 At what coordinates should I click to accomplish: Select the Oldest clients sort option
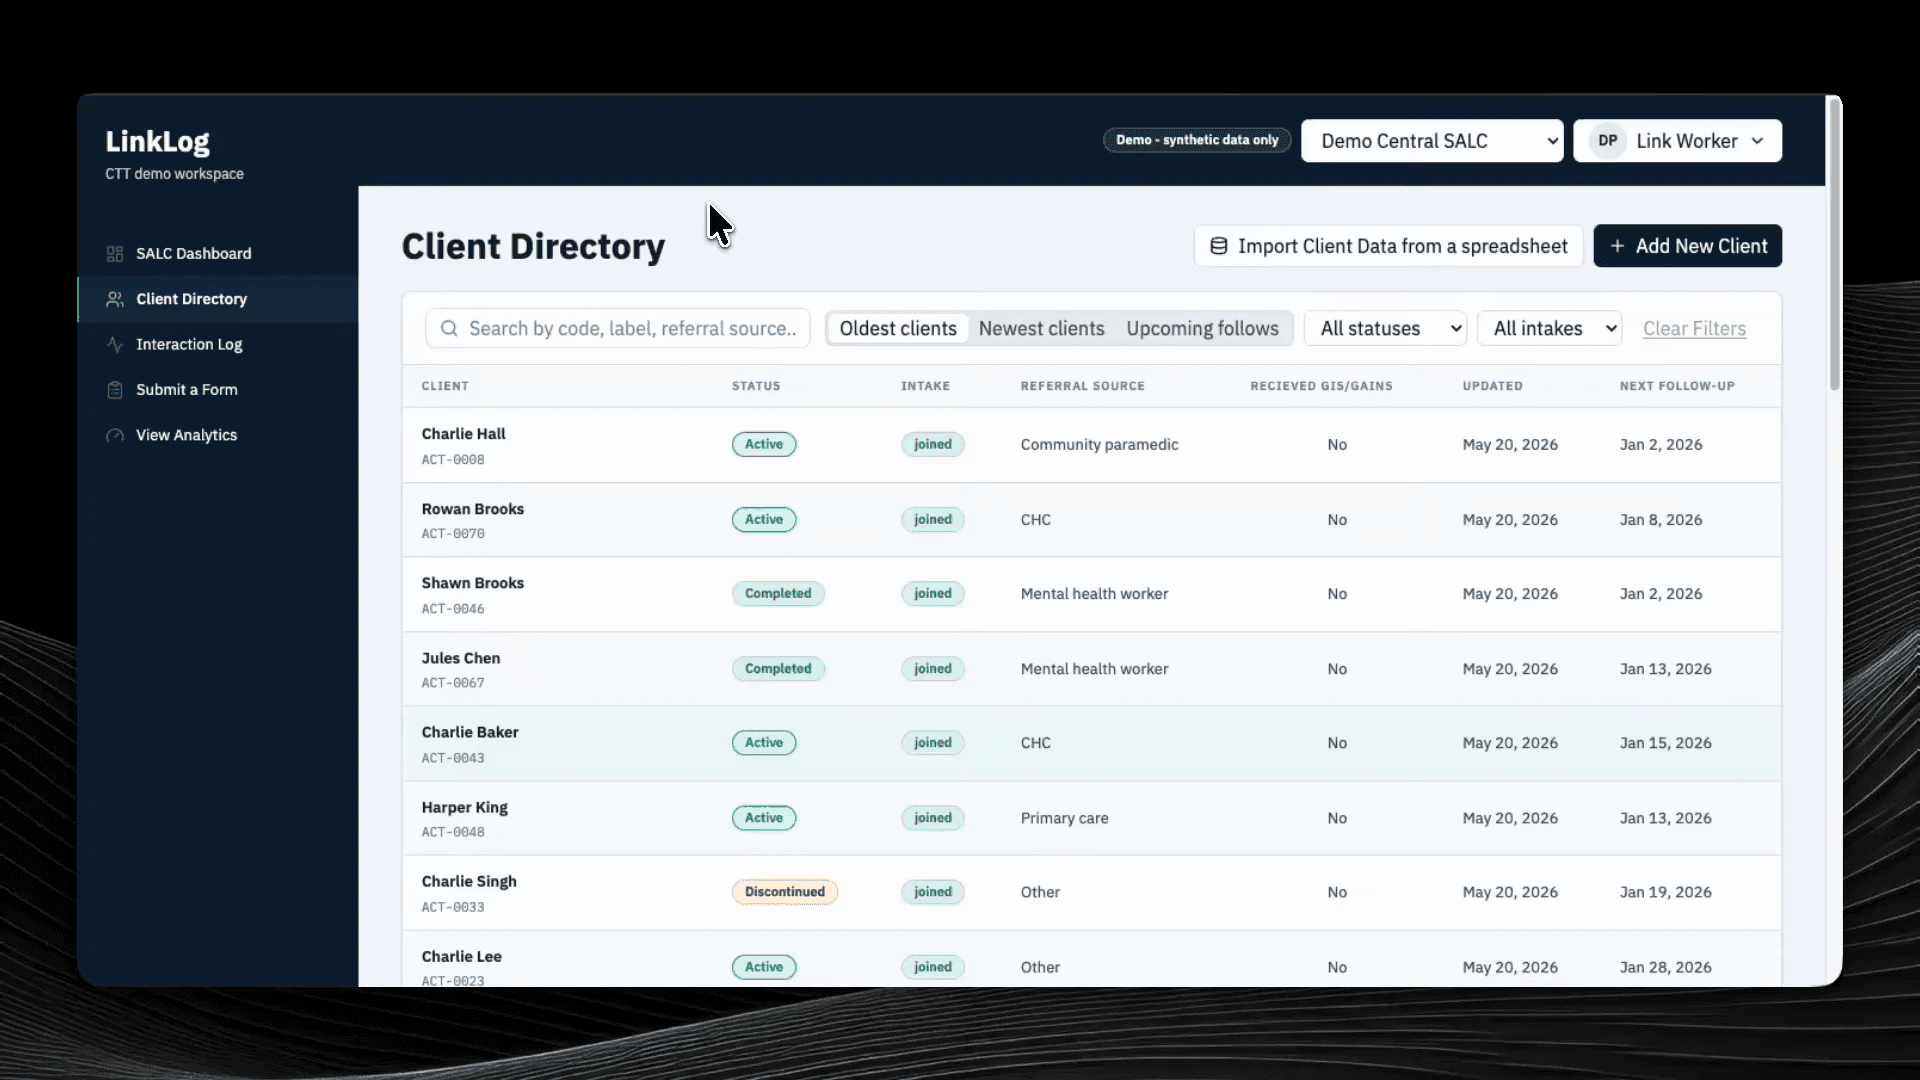coord(898,328)
